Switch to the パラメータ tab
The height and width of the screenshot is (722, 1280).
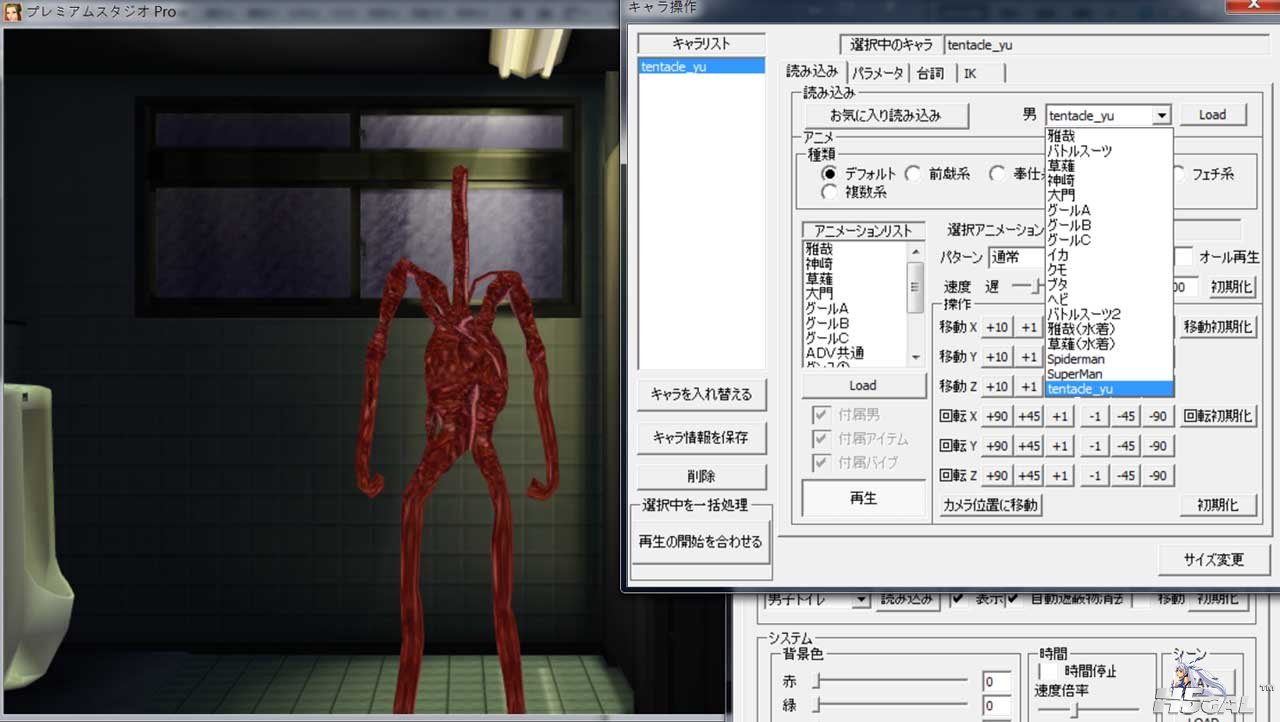(x=877, y=73)
